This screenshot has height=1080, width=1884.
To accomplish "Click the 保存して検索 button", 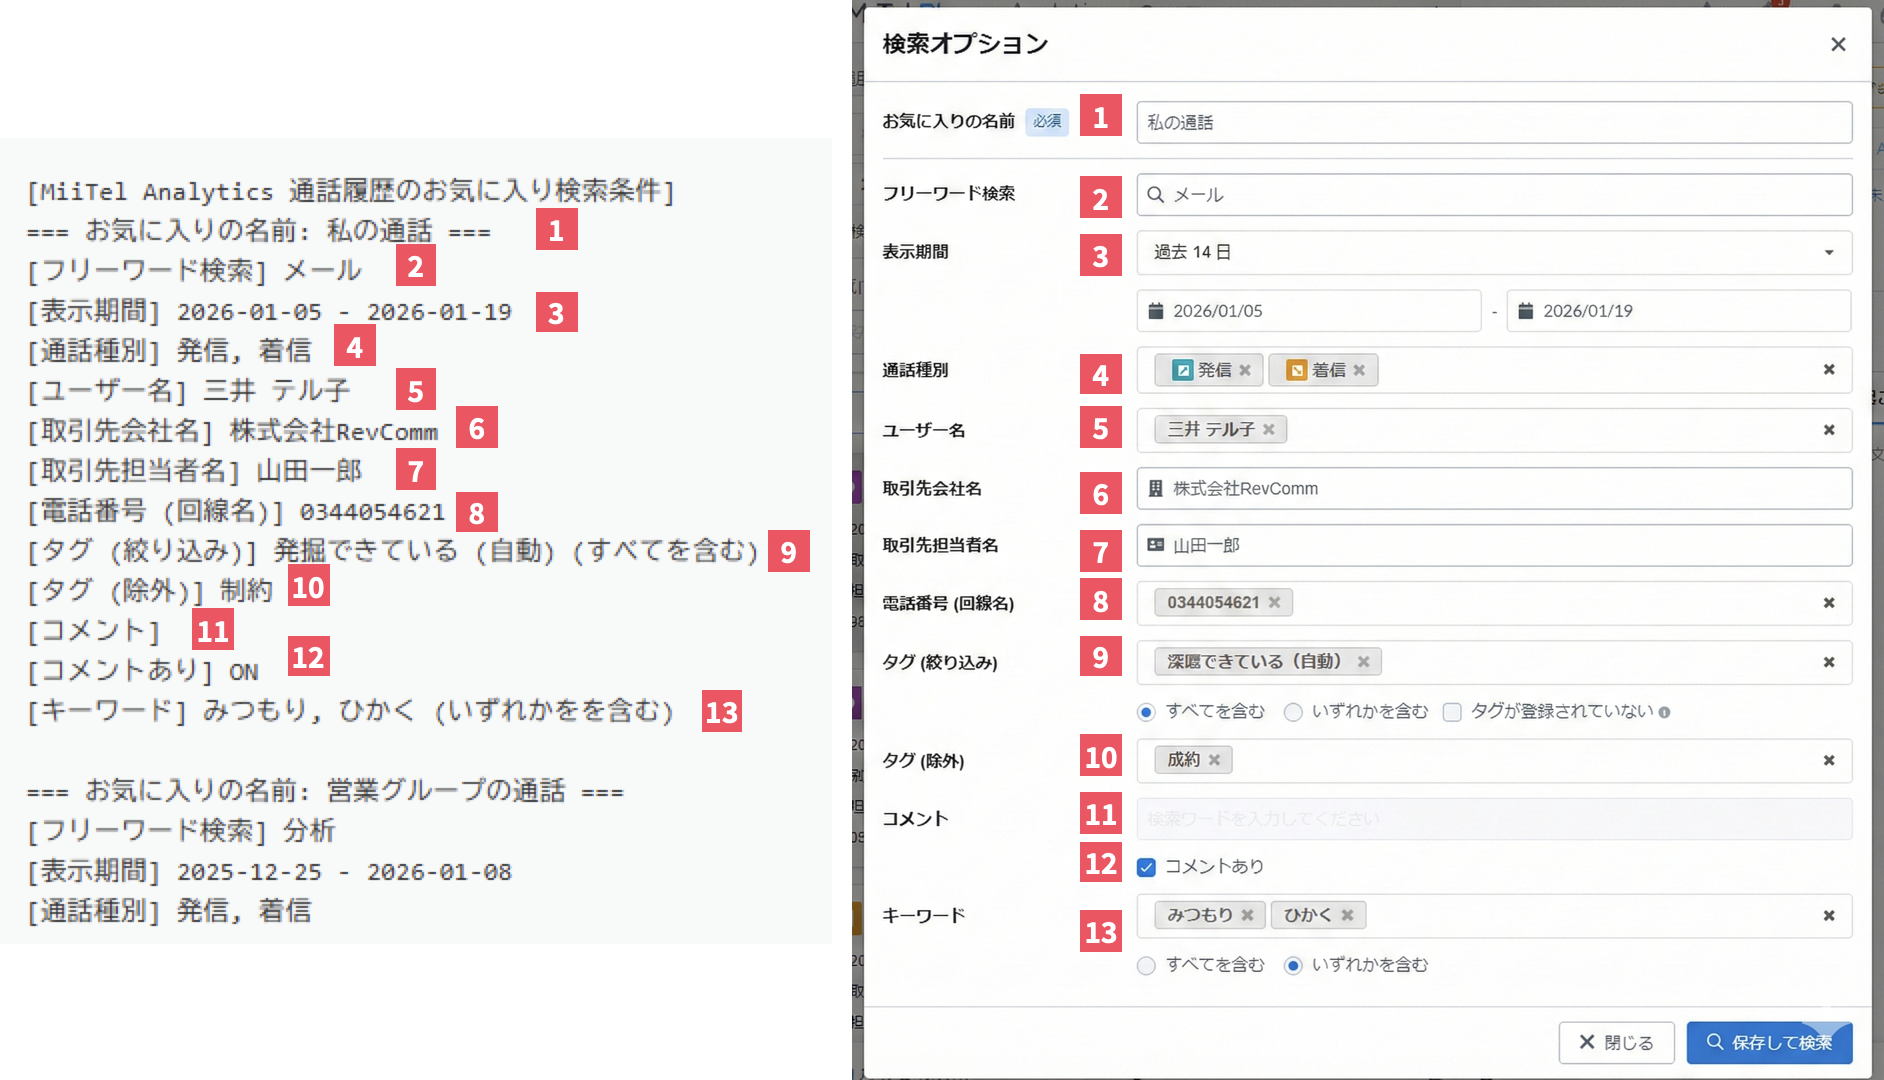I will pos(1769,1043).
